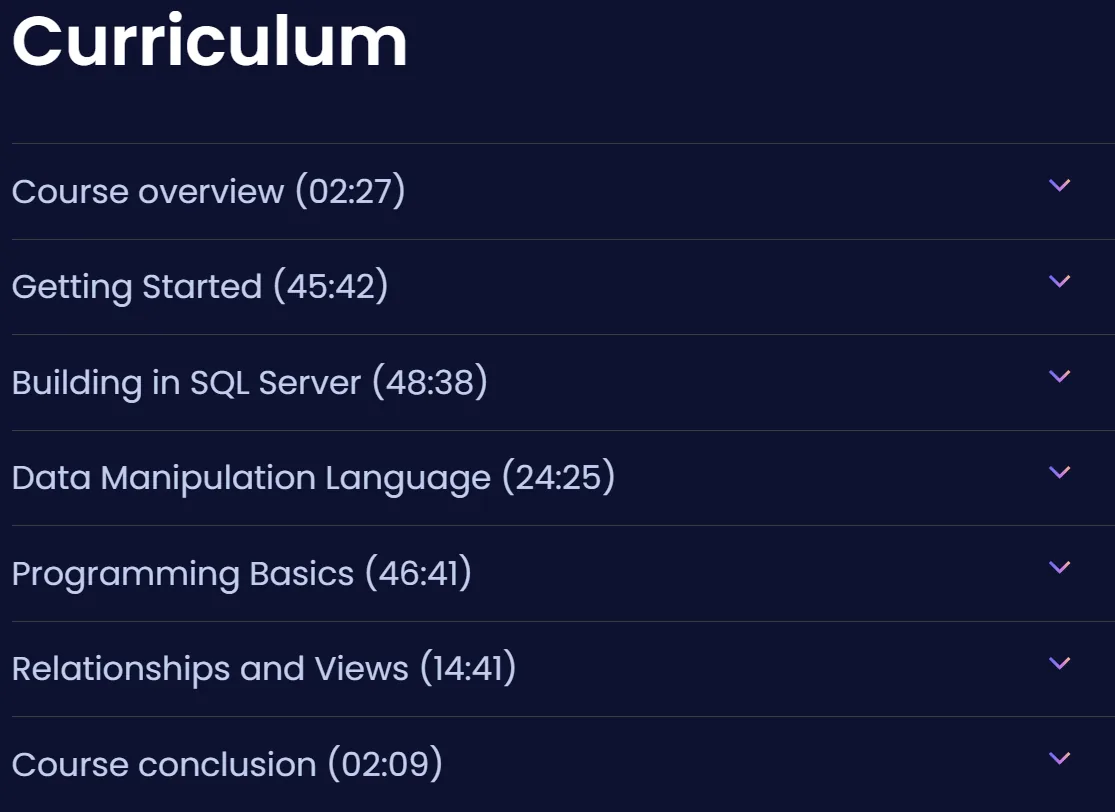Select the Course conclusion title text
The height and width of the screenshot is (812, 1115).
pos(164,765)
